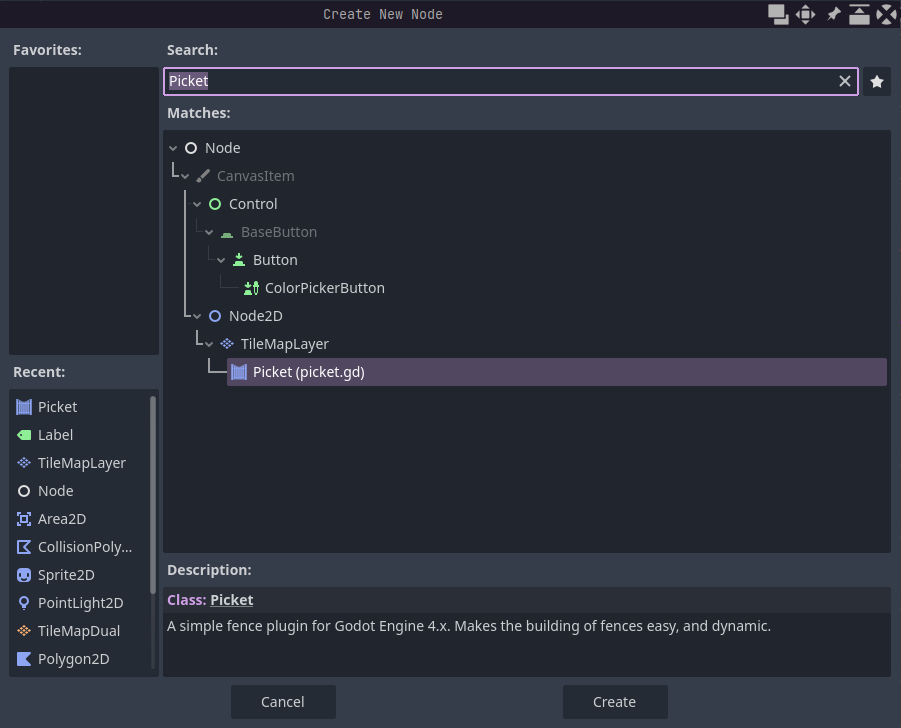Choose Polygon2D from Recent list
Viewport: 901px width, 728px height.
pyautogui.click(x=74, y=659)
